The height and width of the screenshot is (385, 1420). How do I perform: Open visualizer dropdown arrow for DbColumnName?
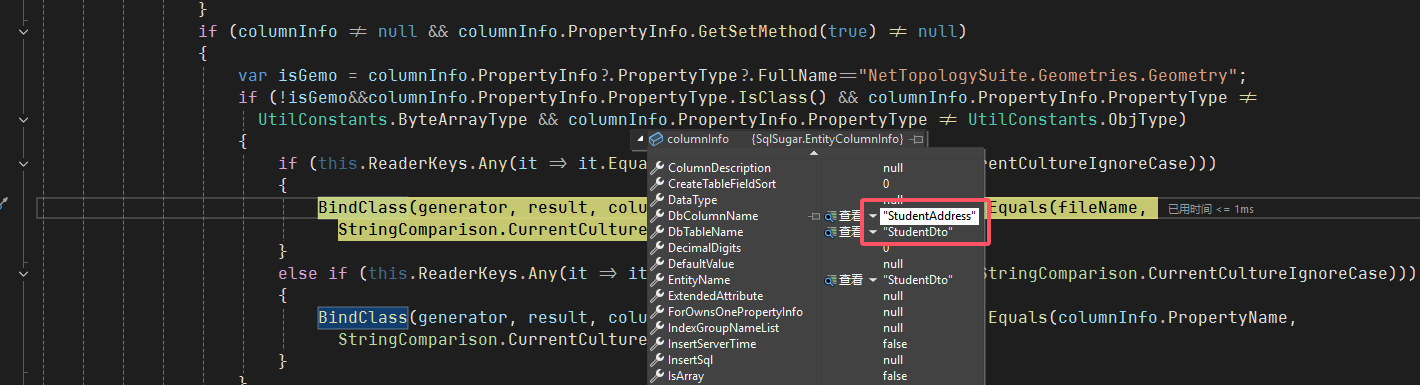coord(873,216)
